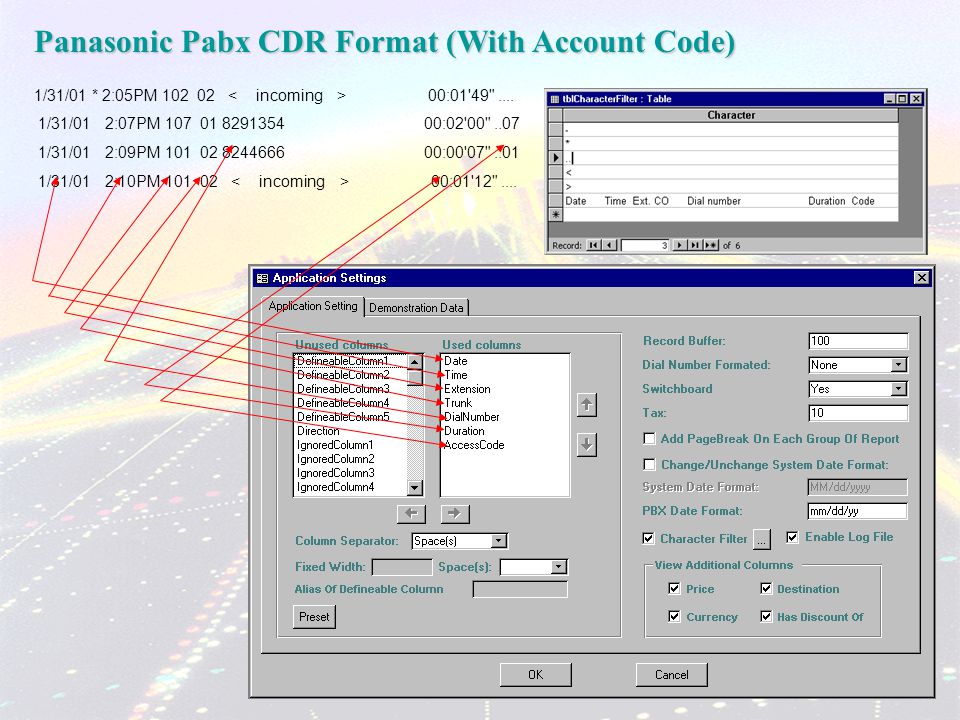The width and height of the screenshot is (960, 720).
Task: Switch to Demonstration Data tab
Action: click(x=416, y=307)
